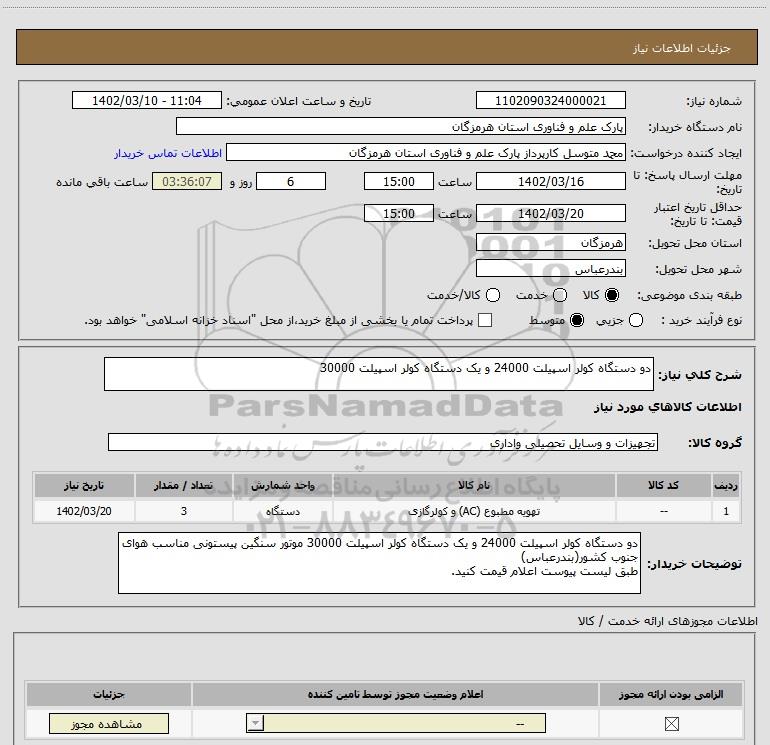The height and width of the screenshot is (745, 770).
Task: Select the متوسط purchase type radio
Action: (577, 320)
